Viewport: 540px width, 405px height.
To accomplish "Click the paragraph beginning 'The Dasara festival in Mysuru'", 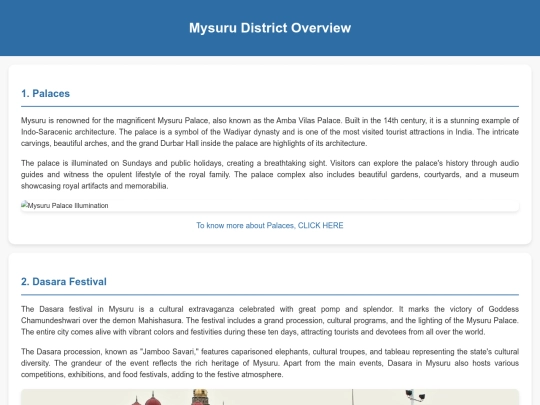I will [x=270, y=321].
